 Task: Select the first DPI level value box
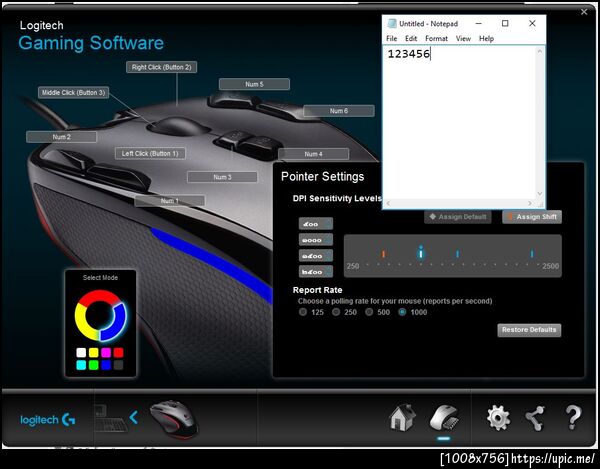coord(316,224)
